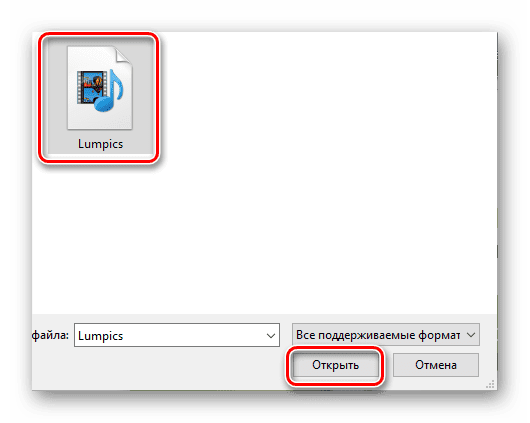This screenshot has width=530, height=423.
Task: Show the supported file formats list
Action: [x=386, y=335]
